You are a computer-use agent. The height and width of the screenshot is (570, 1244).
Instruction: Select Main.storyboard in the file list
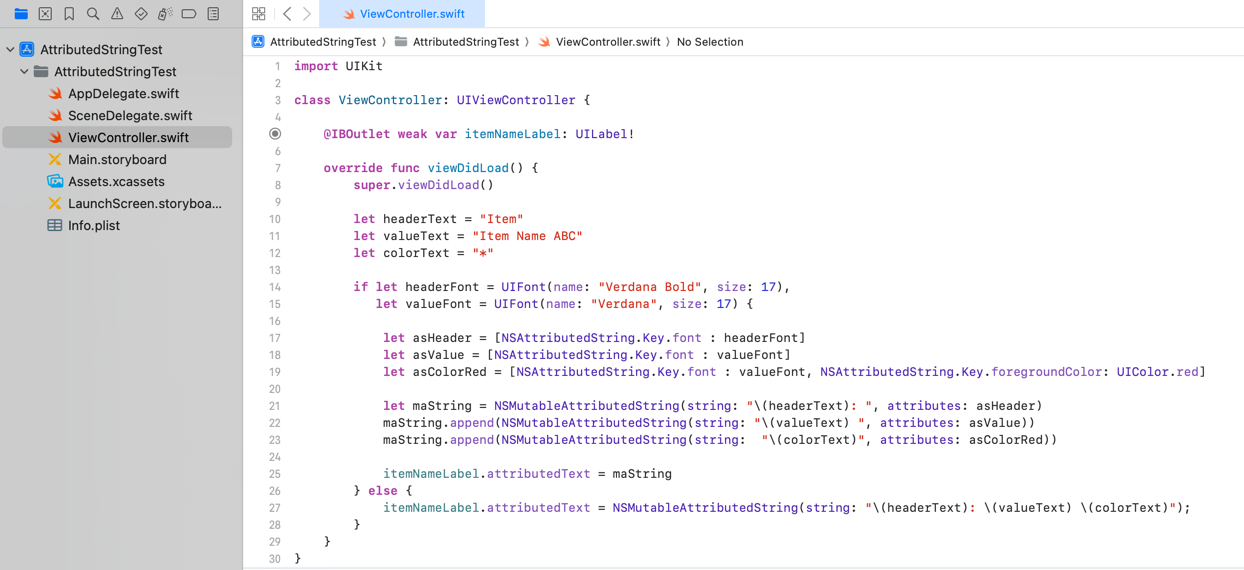coord(117,160)
